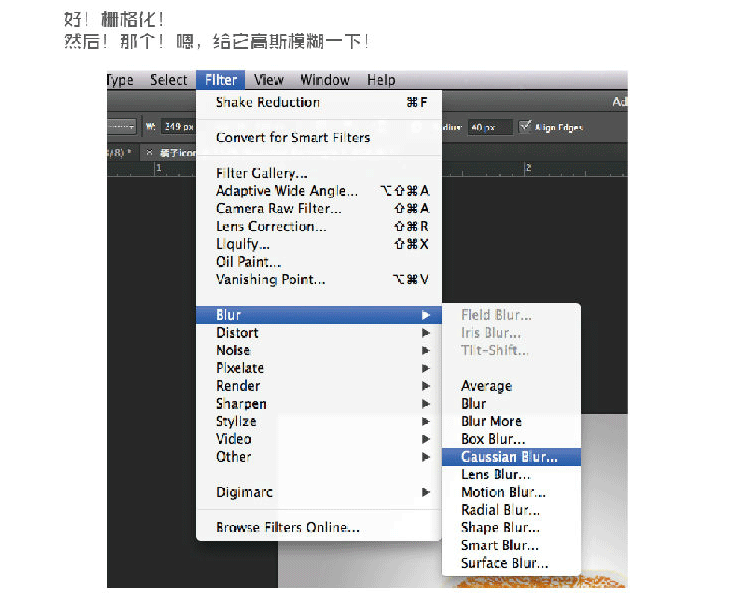Image resolution: width=731 pixels, height=605 pixels.
Task: Open Vanishing Point filter
Action: pos(319,279)
